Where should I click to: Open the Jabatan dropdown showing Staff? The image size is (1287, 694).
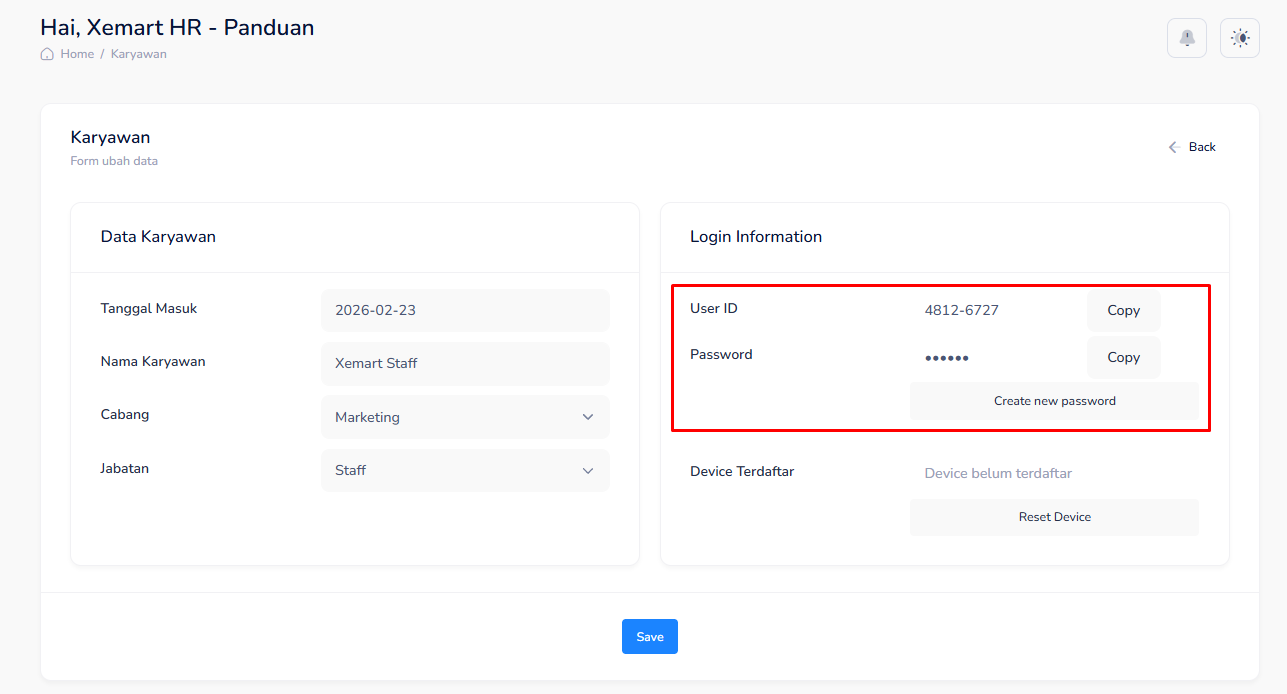(465, 470)
